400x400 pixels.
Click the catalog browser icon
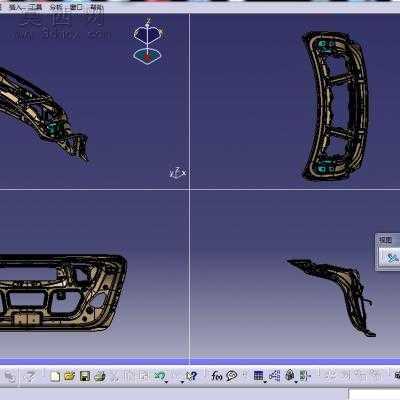click(x=290, y=376)
